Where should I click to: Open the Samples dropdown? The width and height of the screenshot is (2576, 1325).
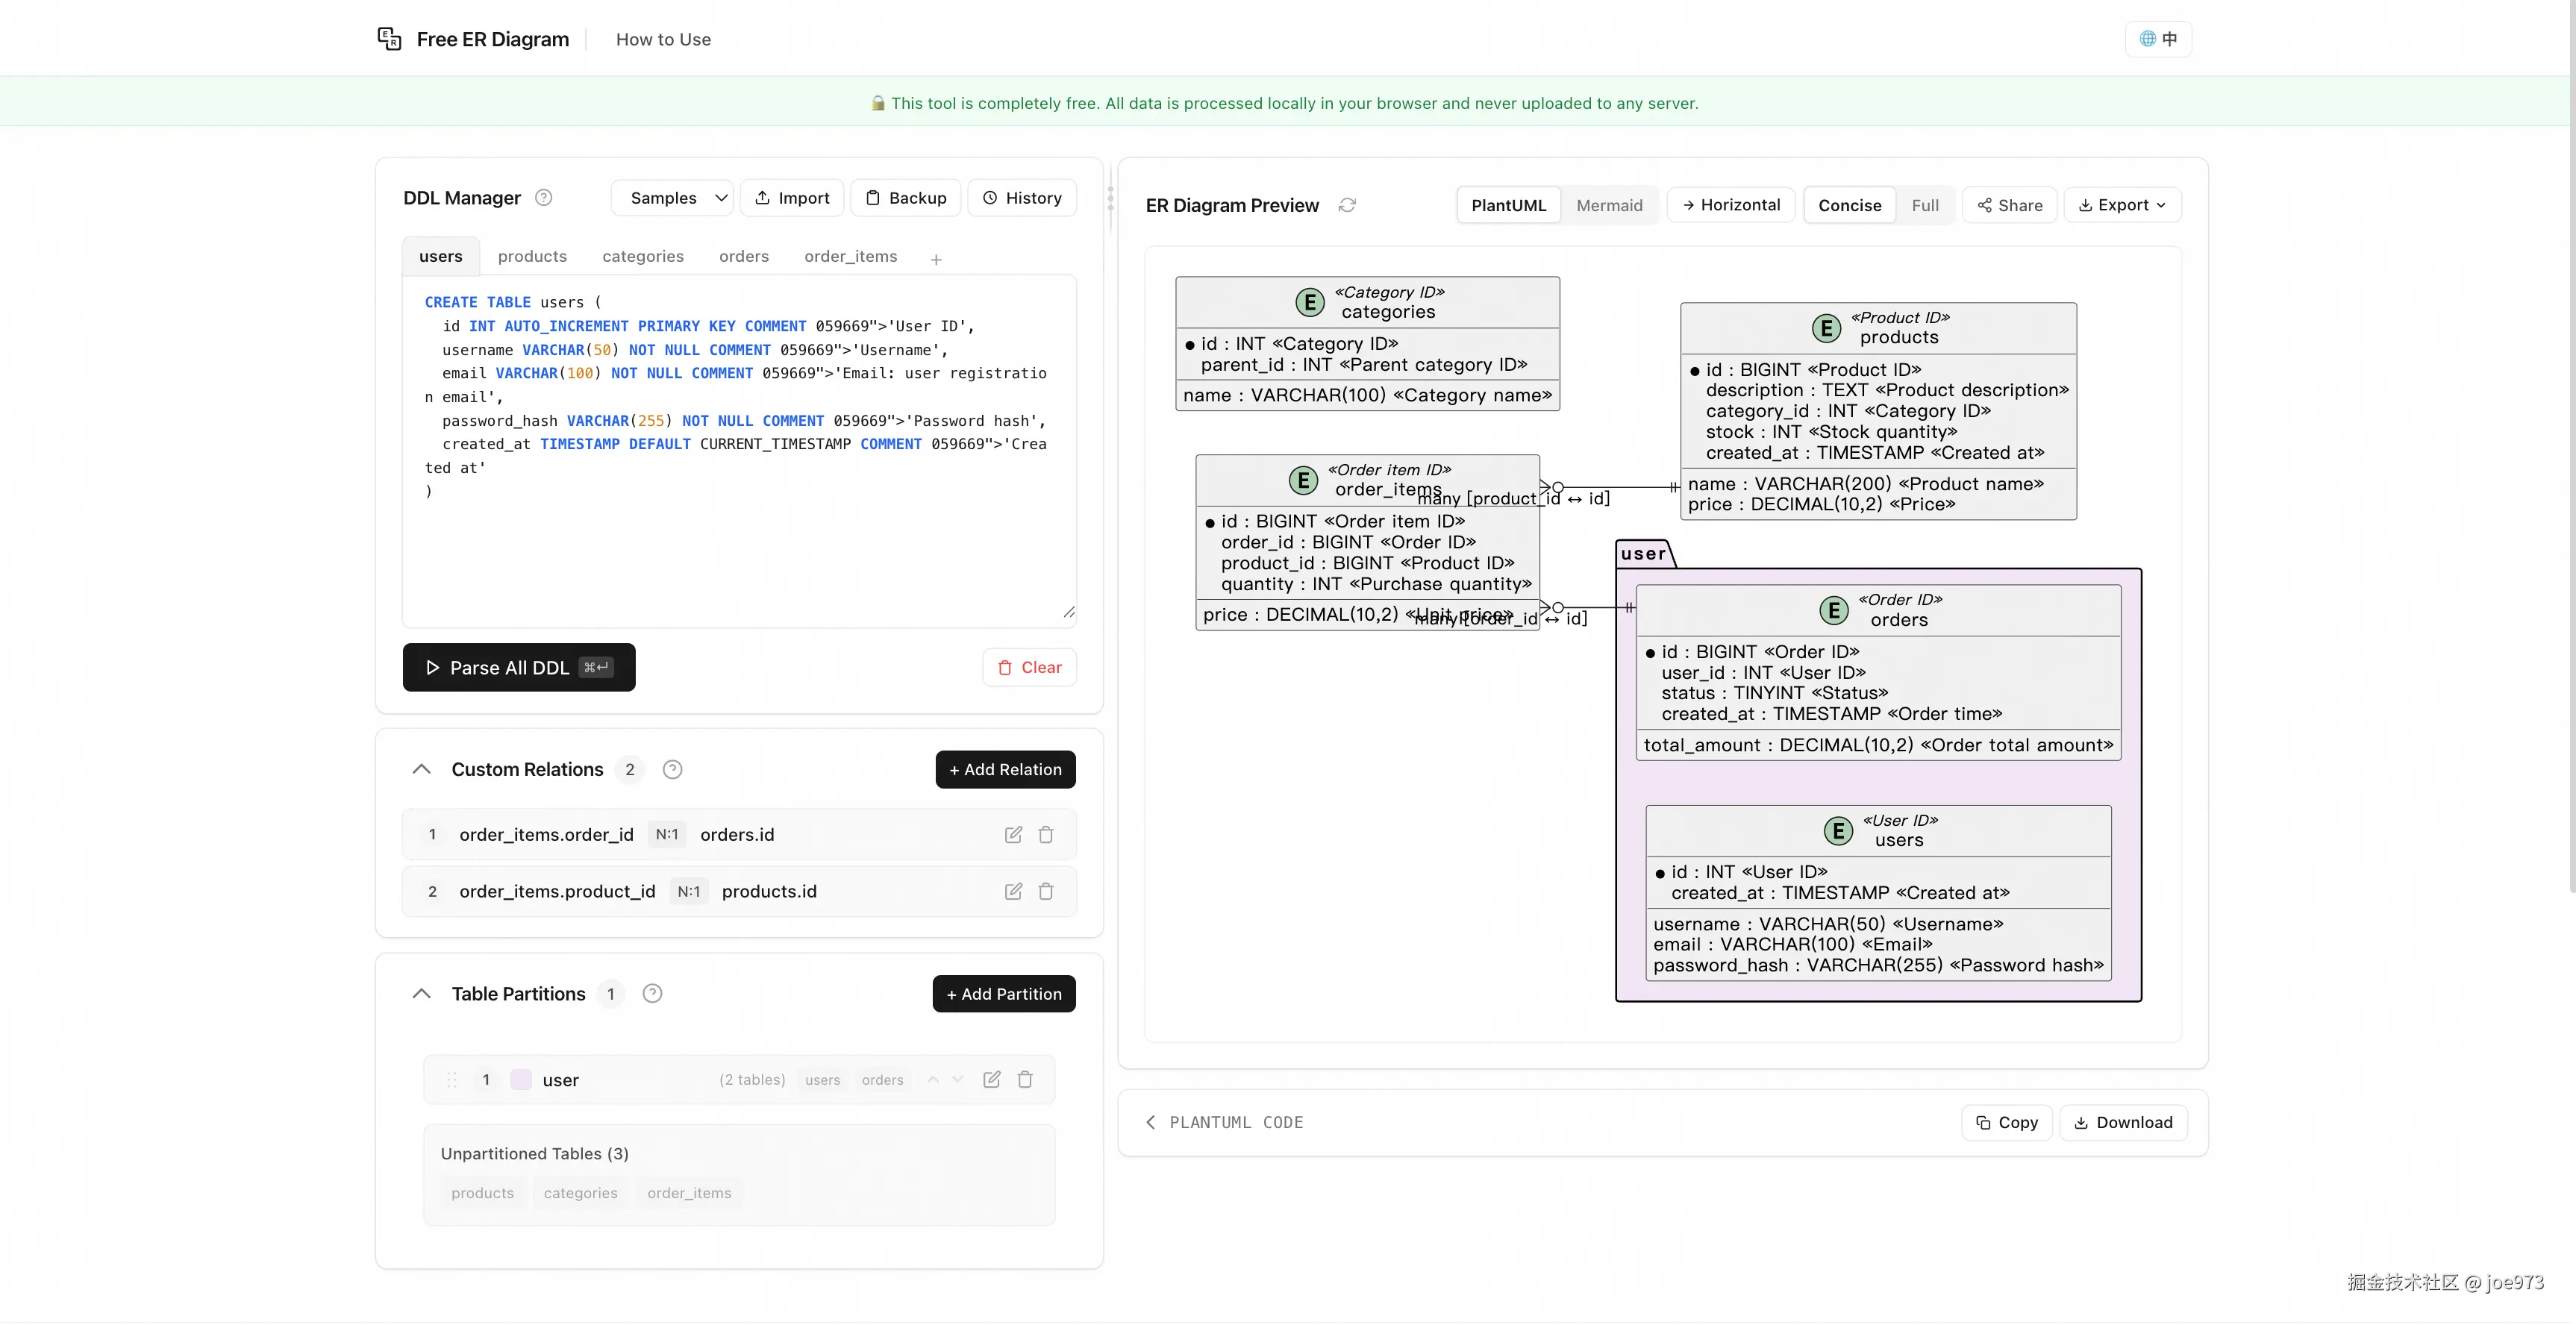[x=673, y=198]
